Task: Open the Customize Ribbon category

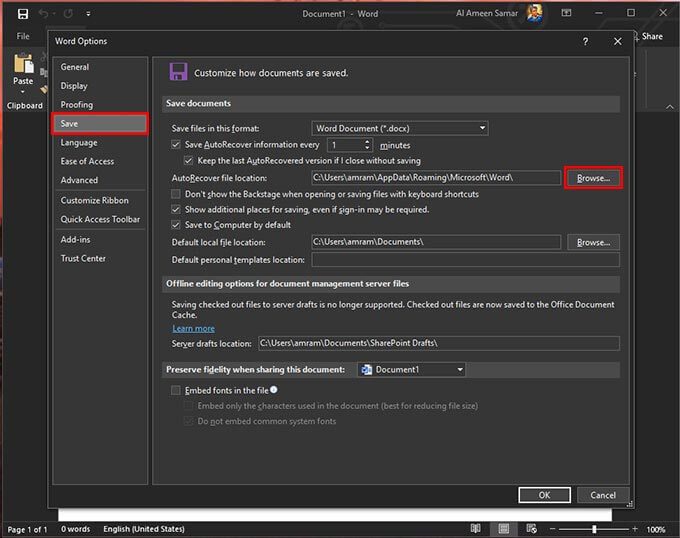Action: [100, 200]
